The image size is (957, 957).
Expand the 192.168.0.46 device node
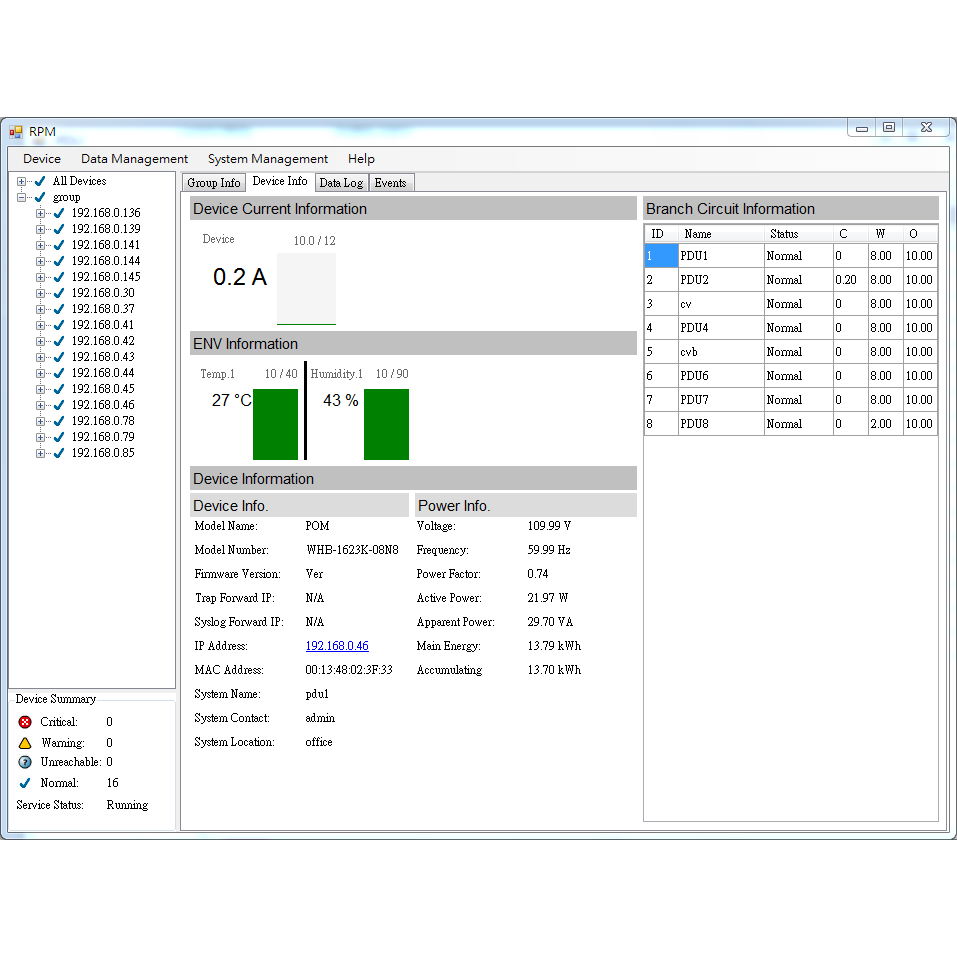click(40, 405)
